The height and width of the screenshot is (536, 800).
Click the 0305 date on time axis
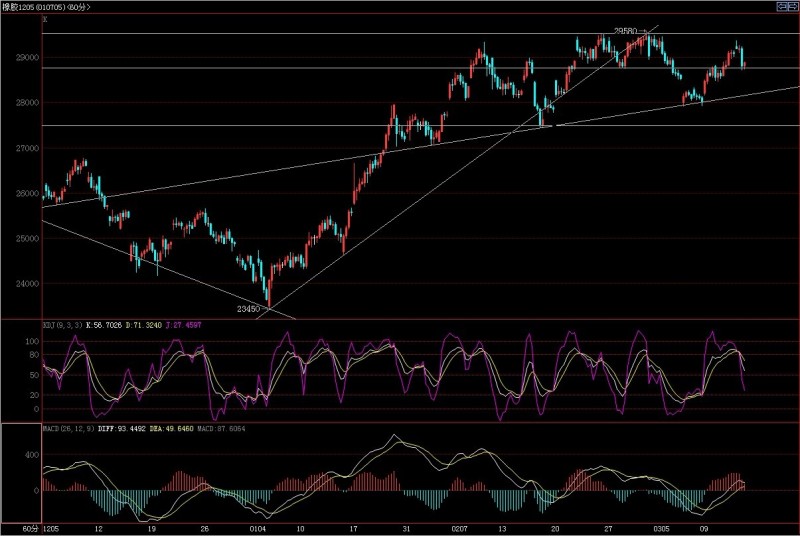pos(661,527)
